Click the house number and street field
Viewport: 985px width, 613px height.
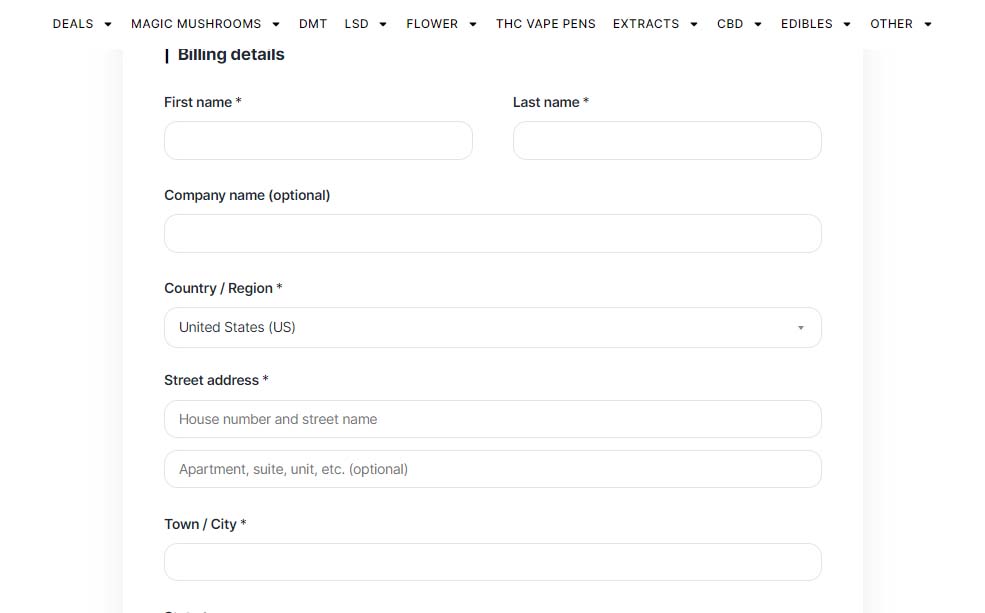coord(492,420)
